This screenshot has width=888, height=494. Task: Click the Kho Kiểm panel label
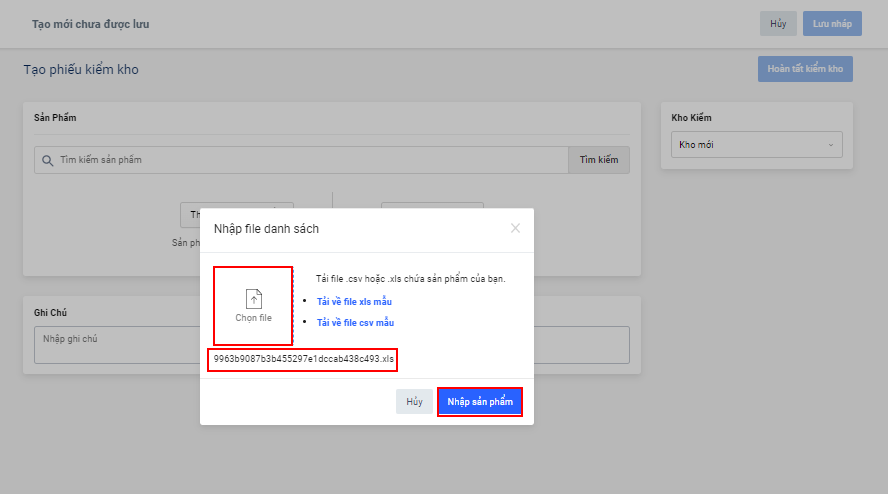691,118
